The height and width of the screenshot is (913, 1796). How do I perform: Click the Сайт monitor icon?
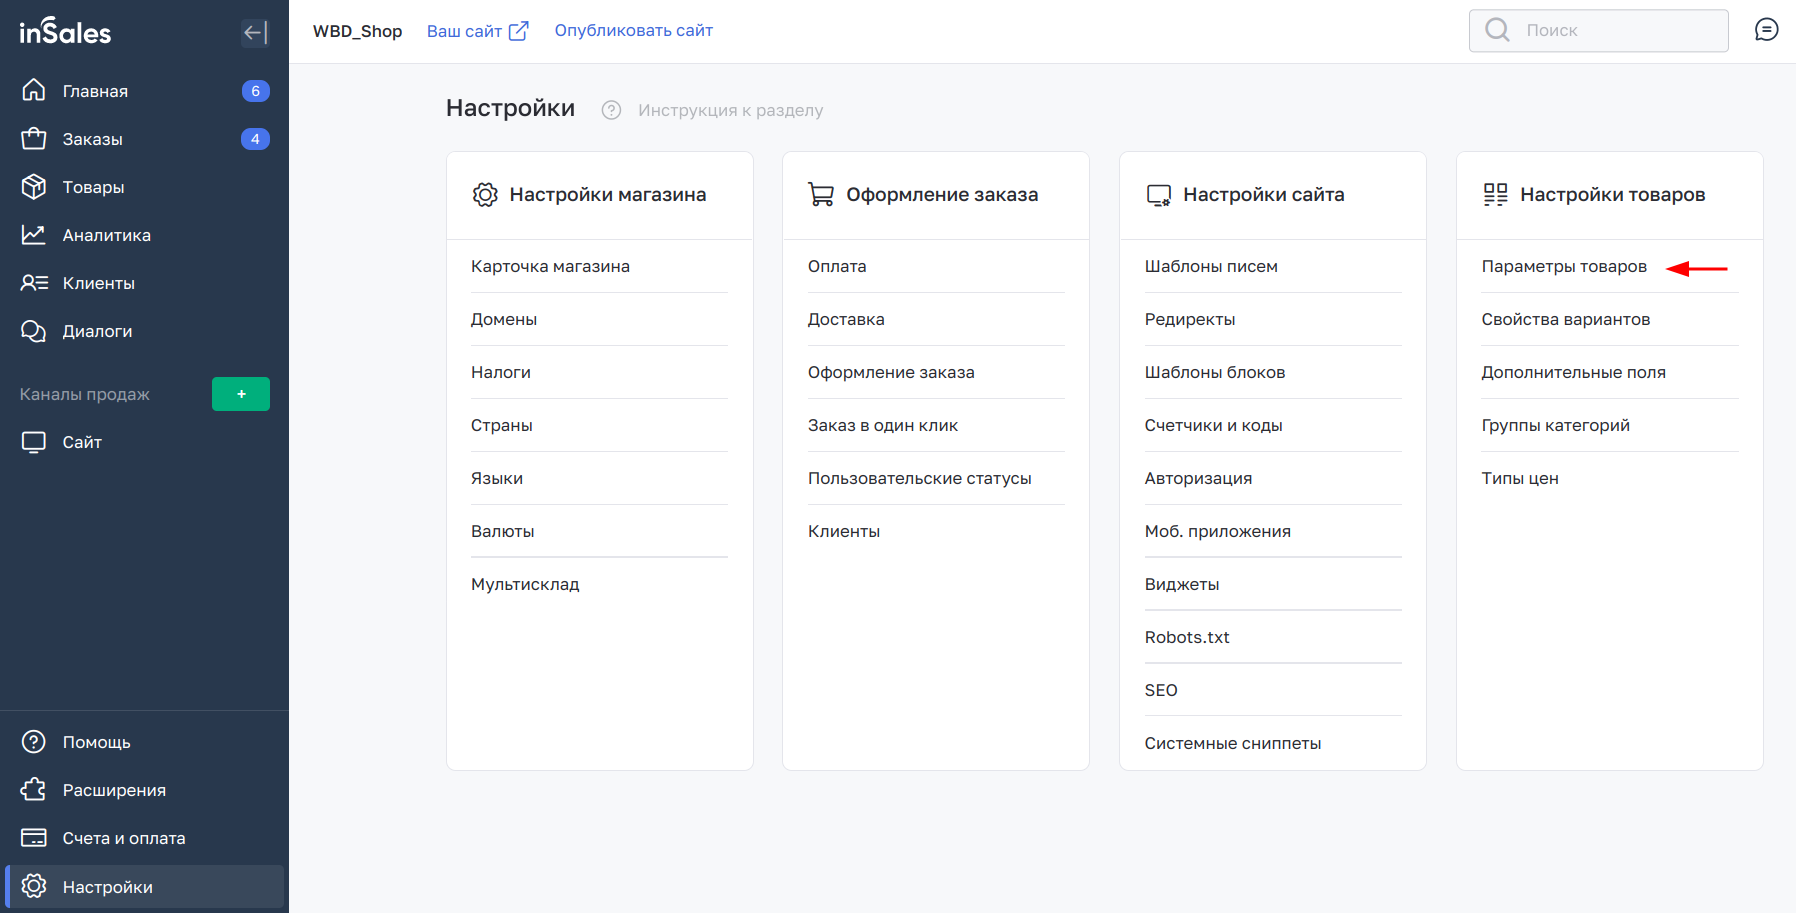click(x=34, y=442)
